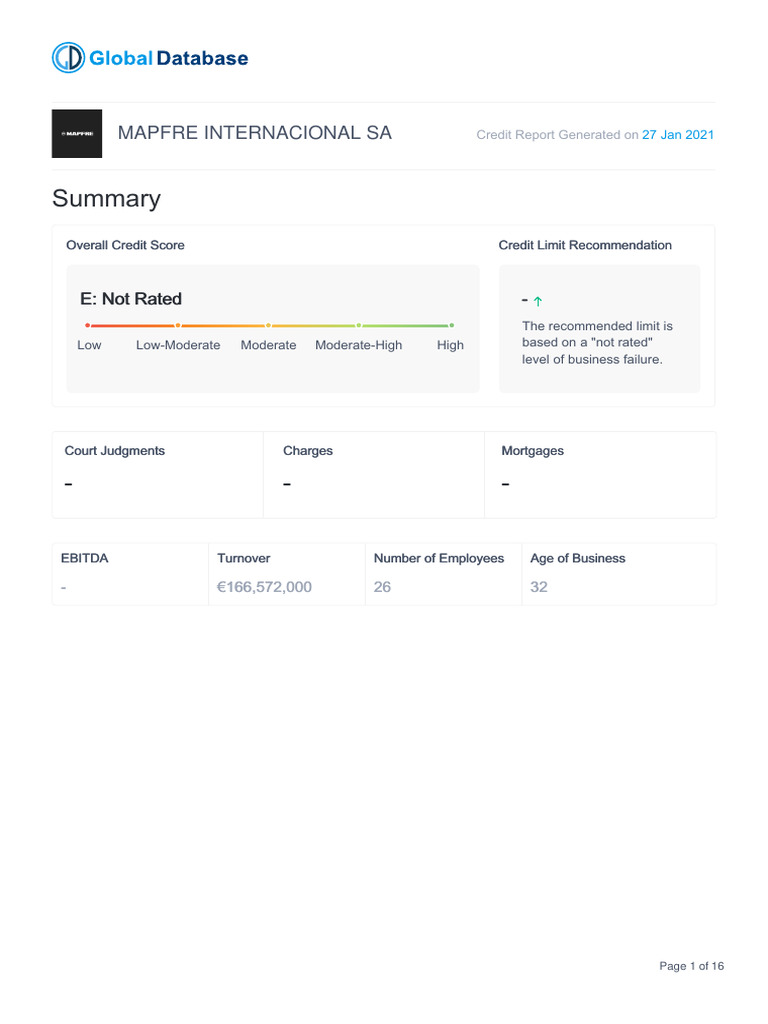
Task: Click the MAPFRE INTERNACIONAL SA company name
Action: (x=255, y=133)
